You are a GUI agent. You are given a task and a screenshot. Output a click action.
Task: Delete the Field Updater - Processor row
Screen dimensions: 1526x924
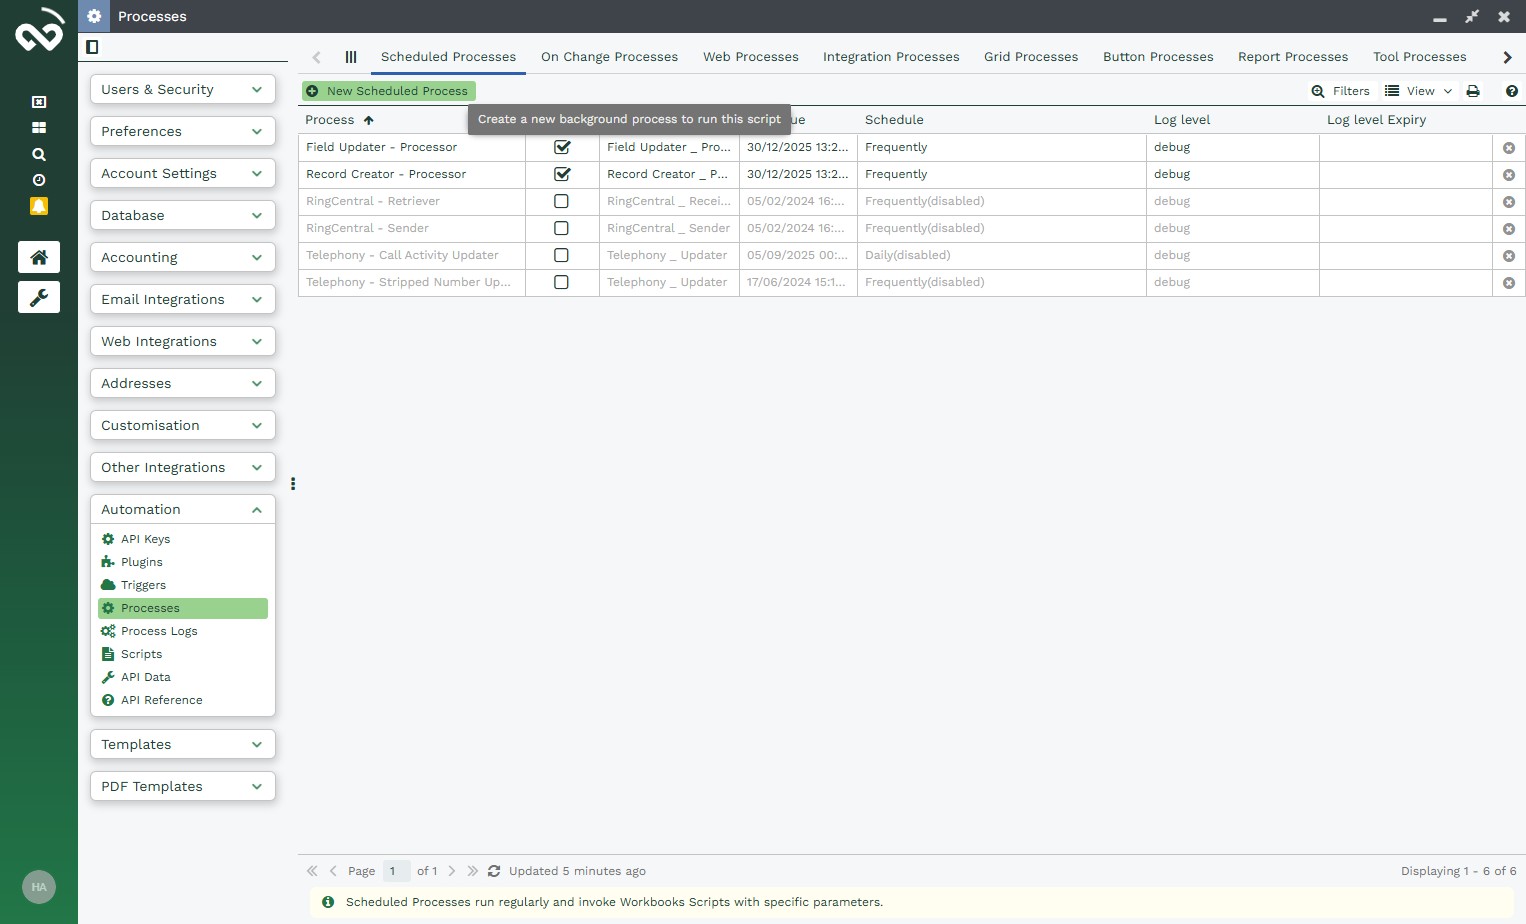[1509, 148]
